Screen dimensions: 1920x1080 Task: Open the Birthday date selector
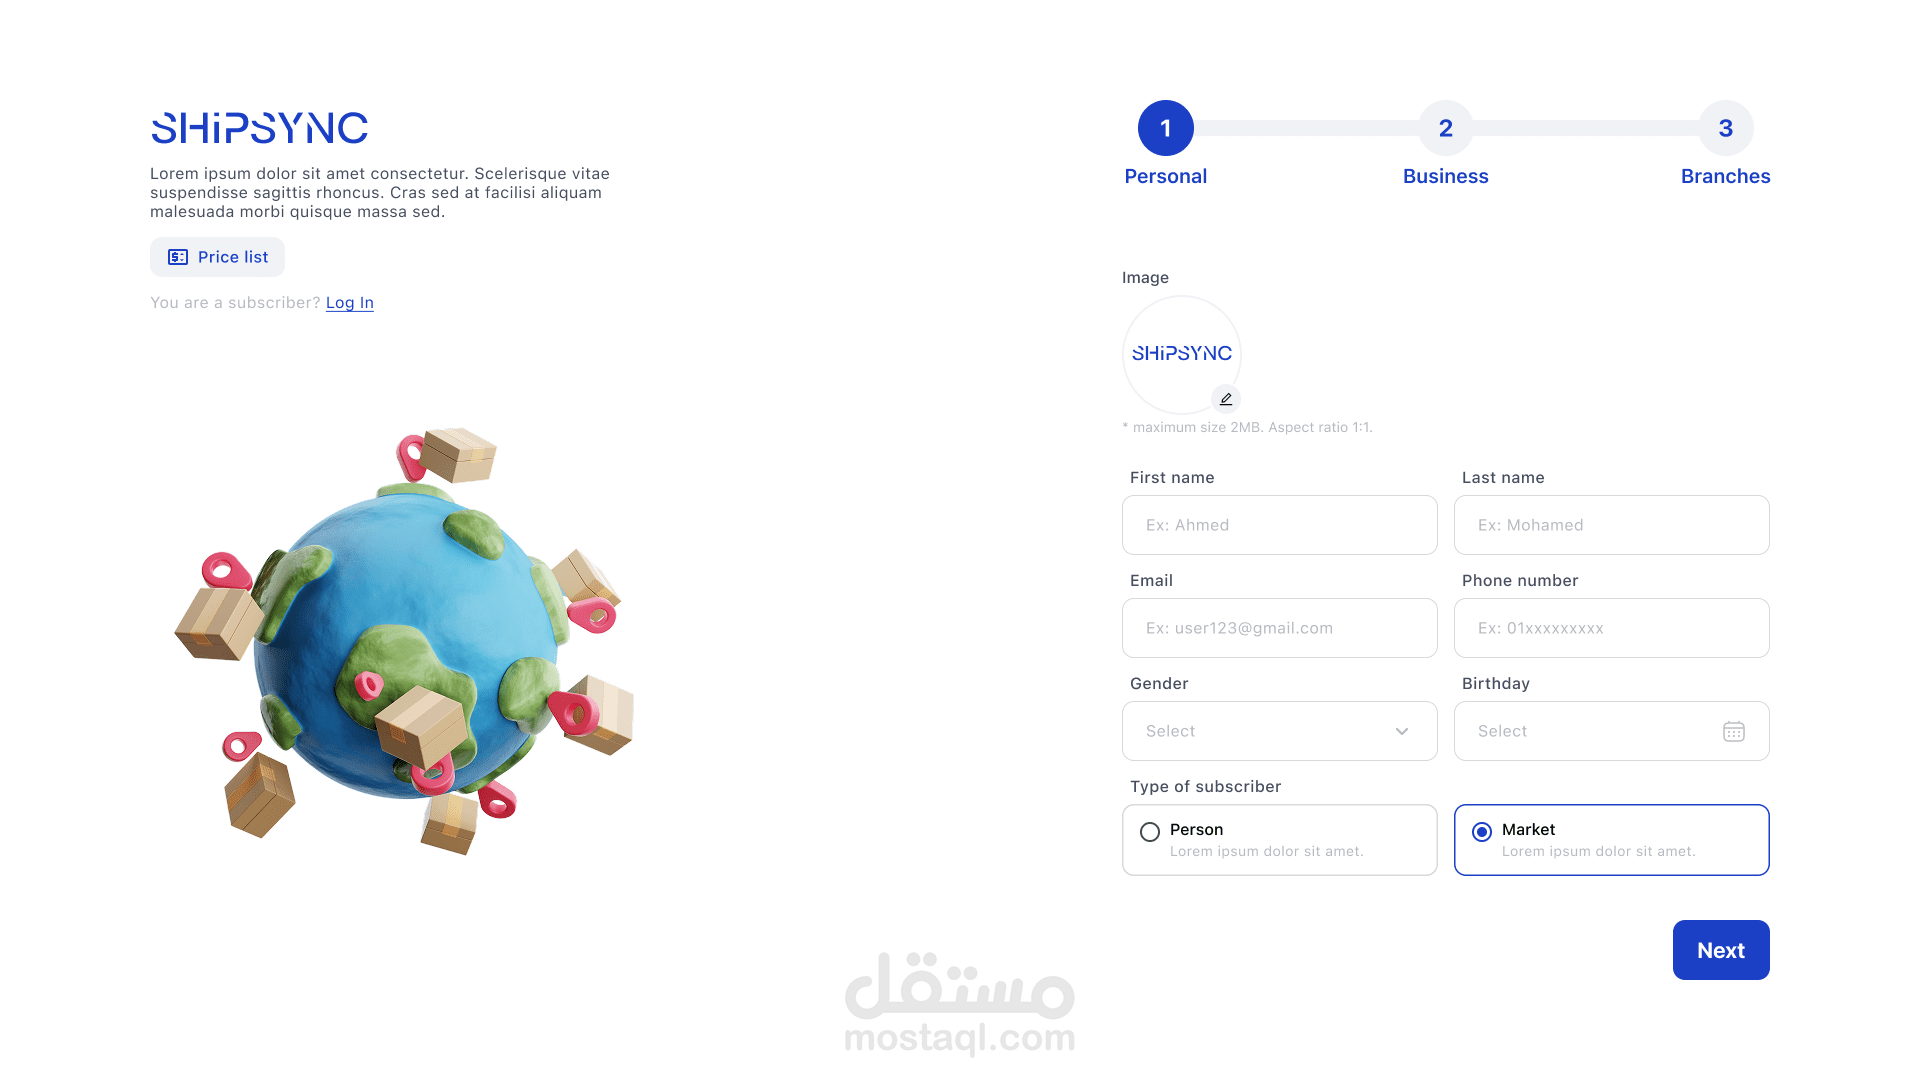click(x=1612, y=731)
